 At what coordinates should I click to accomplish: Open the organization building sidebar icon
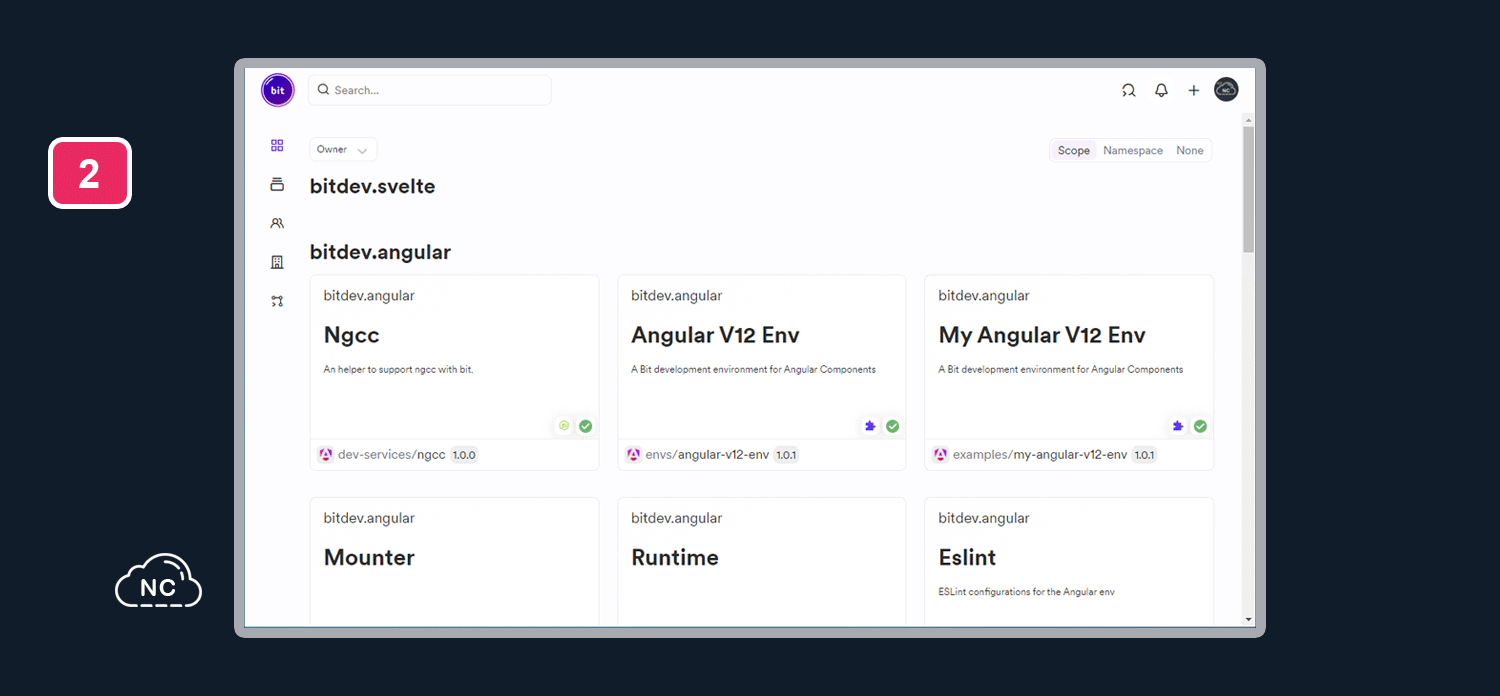(277, 262)
